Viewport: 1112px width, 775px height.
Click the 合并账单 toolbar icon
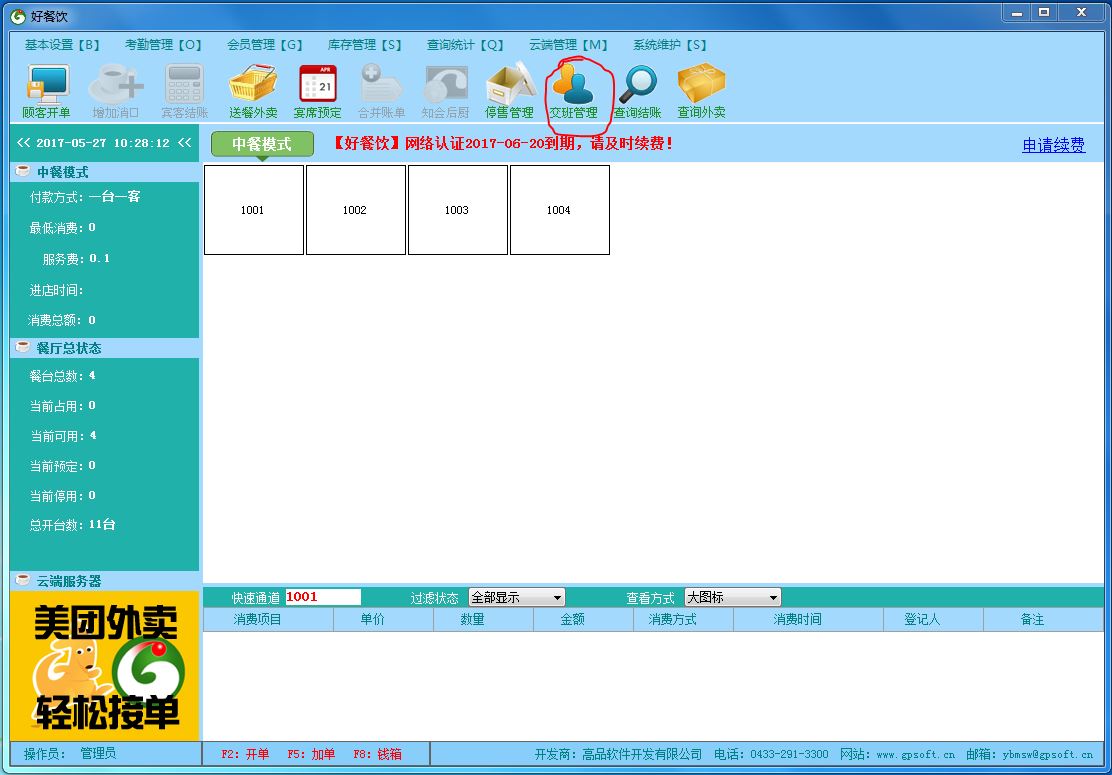point(381,91)
